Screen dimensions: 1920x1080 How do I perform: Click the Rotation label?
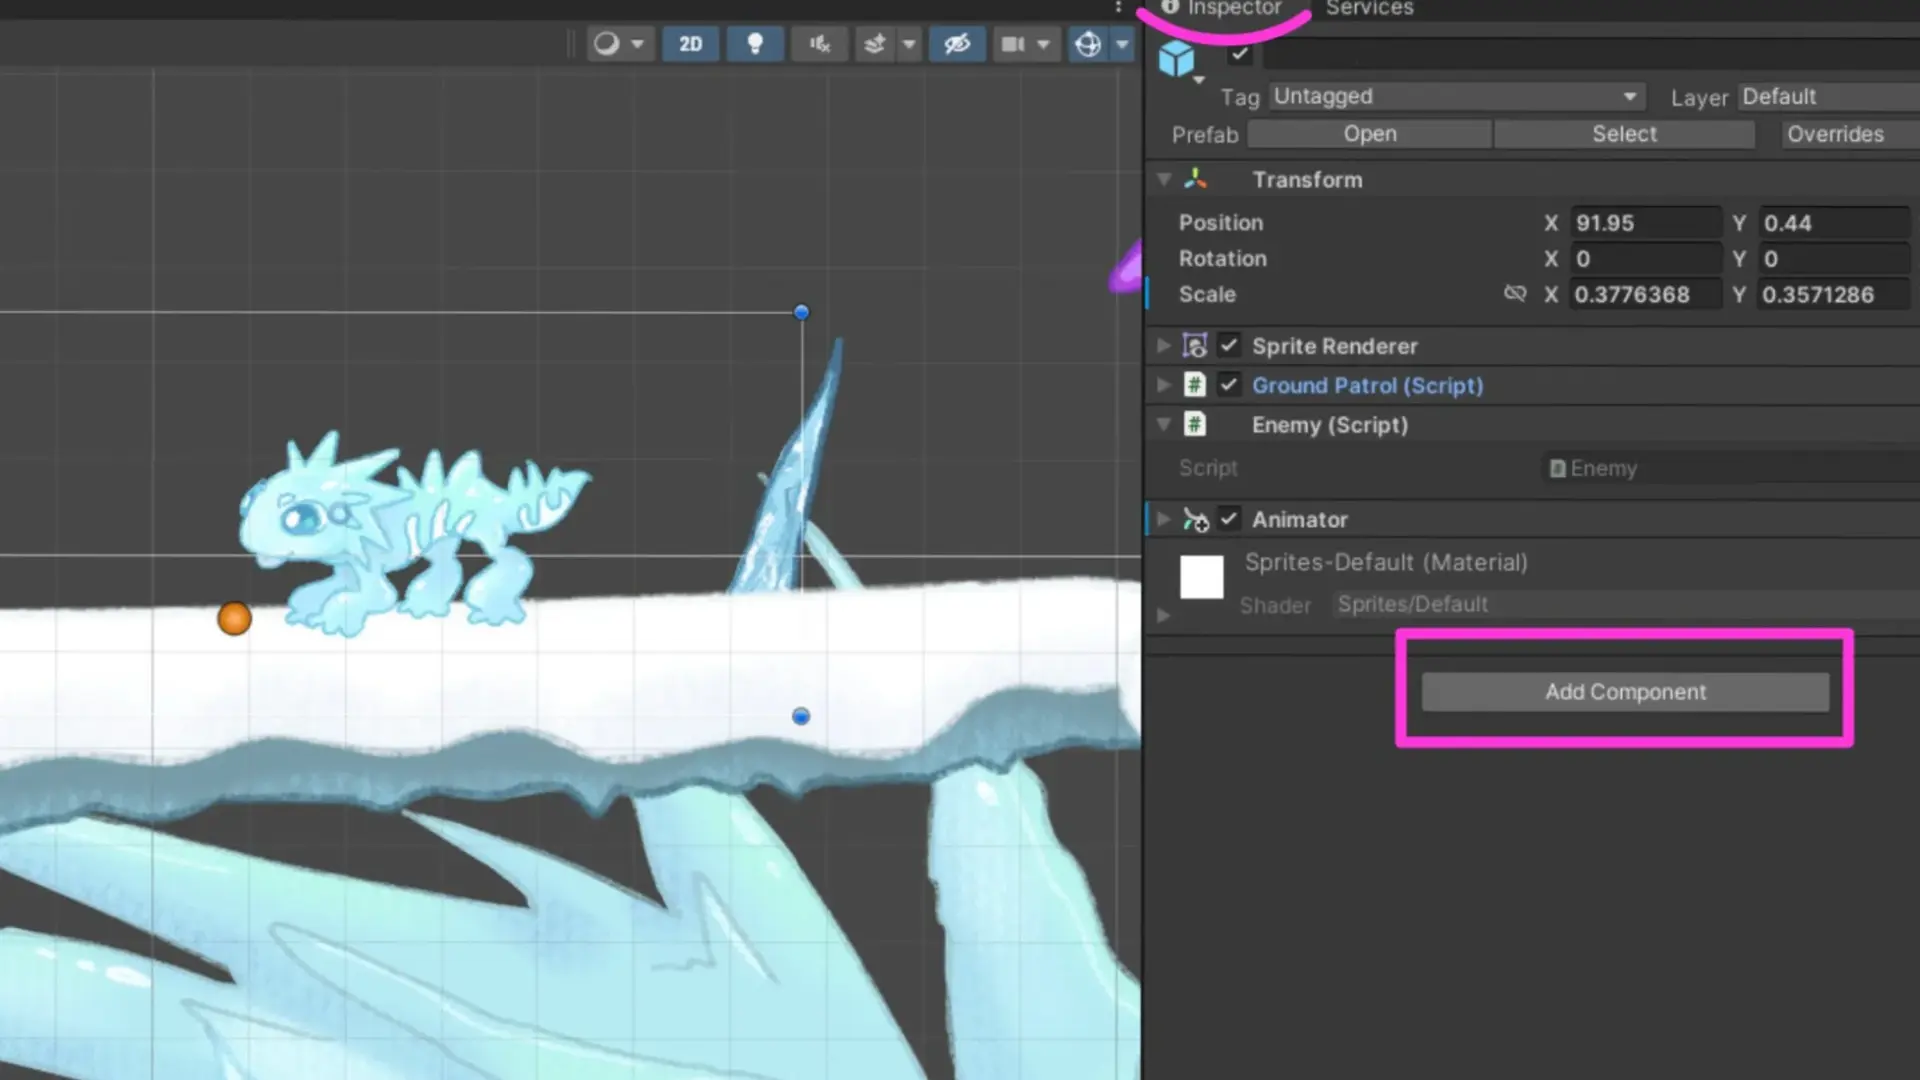point(1222,259)
